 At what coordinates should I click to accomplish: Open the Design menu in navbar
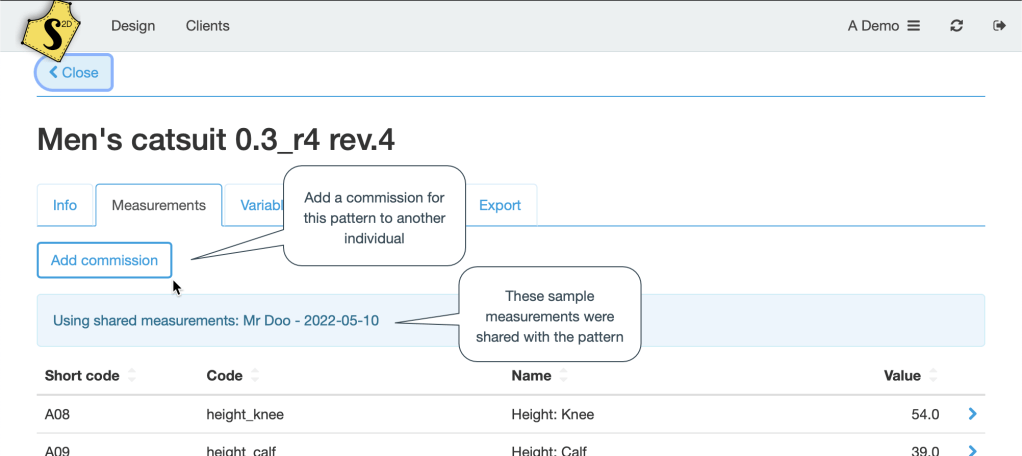tap(133, 26)
